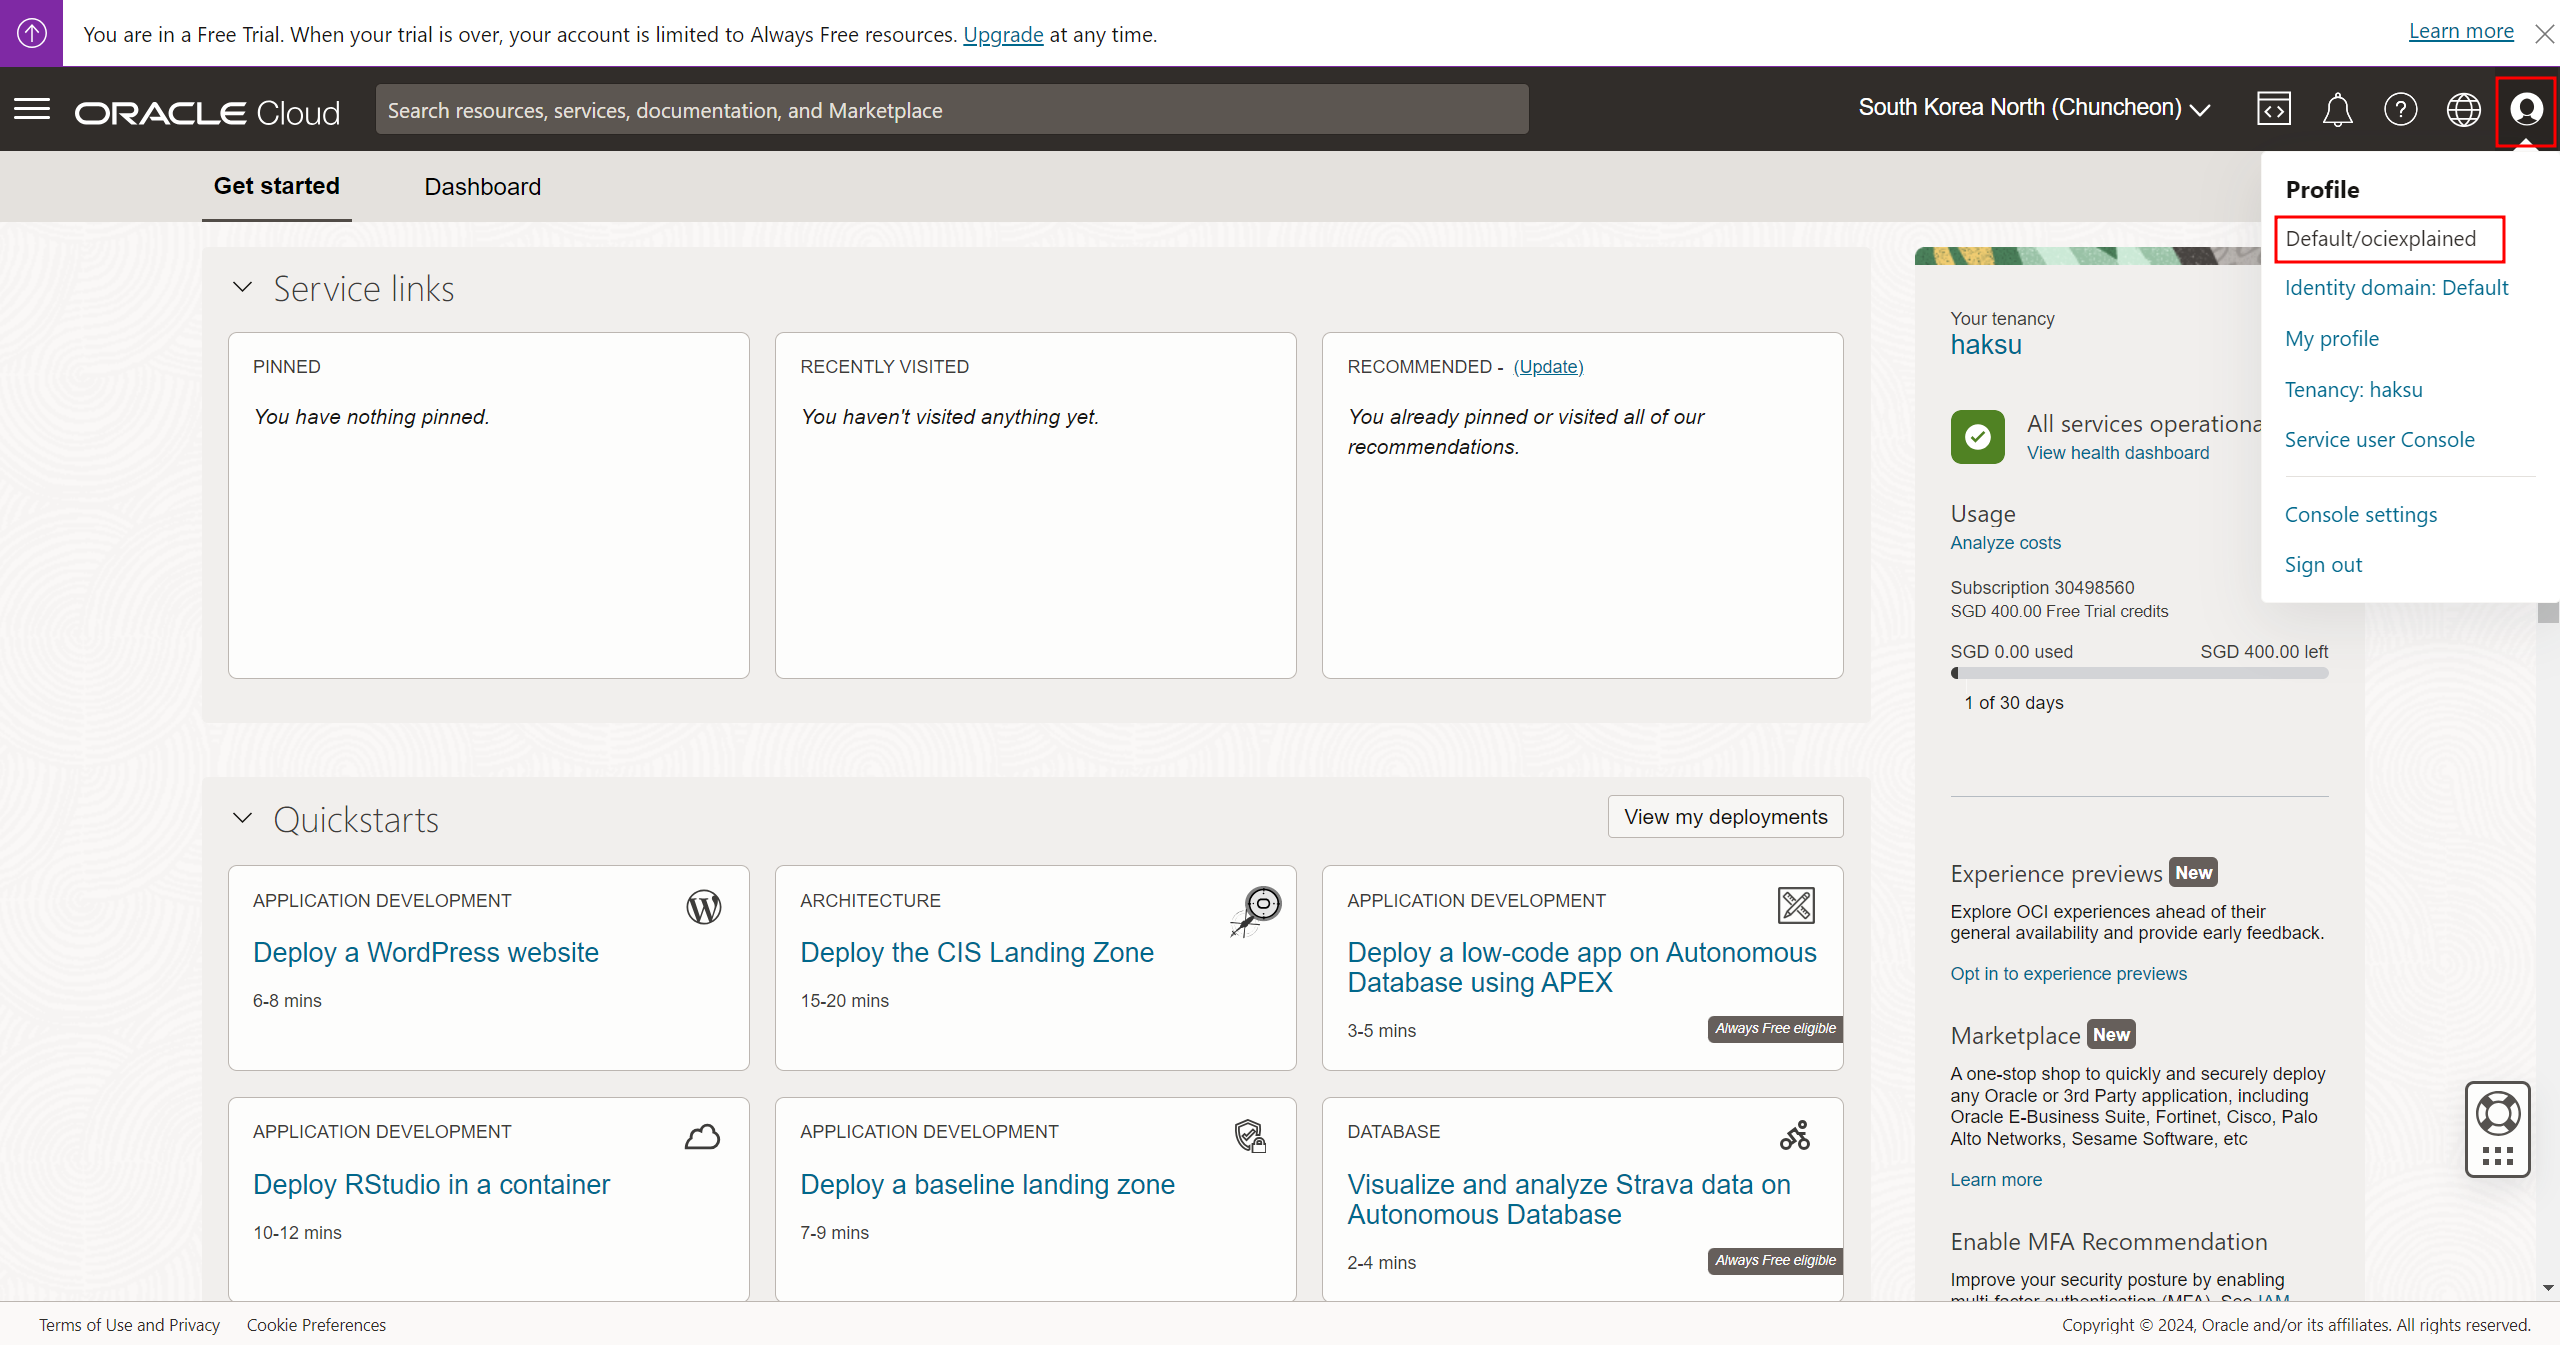This screenshot has height=1345, width=2560.
Task: Dismiss the free trial banner
Action: click(x=2544, y=34)
